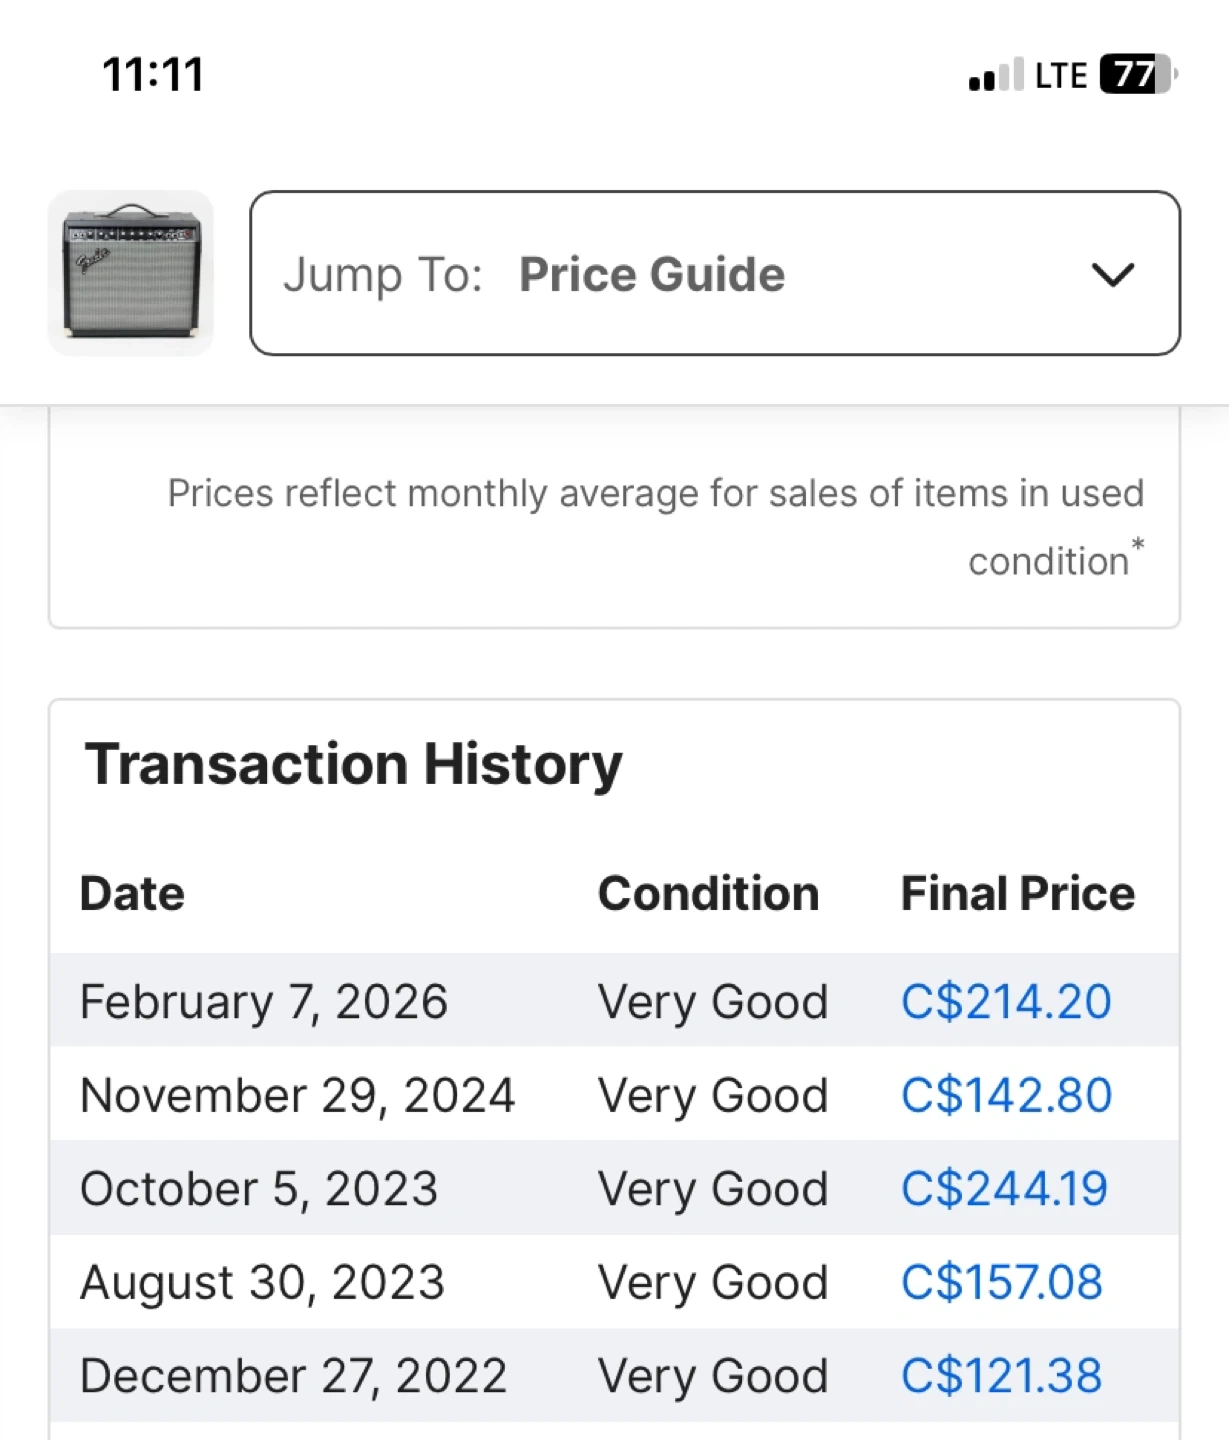Screen dimensions: 1229x1440
Task: Tap the cellular signal strength bars
Action: 995,75
